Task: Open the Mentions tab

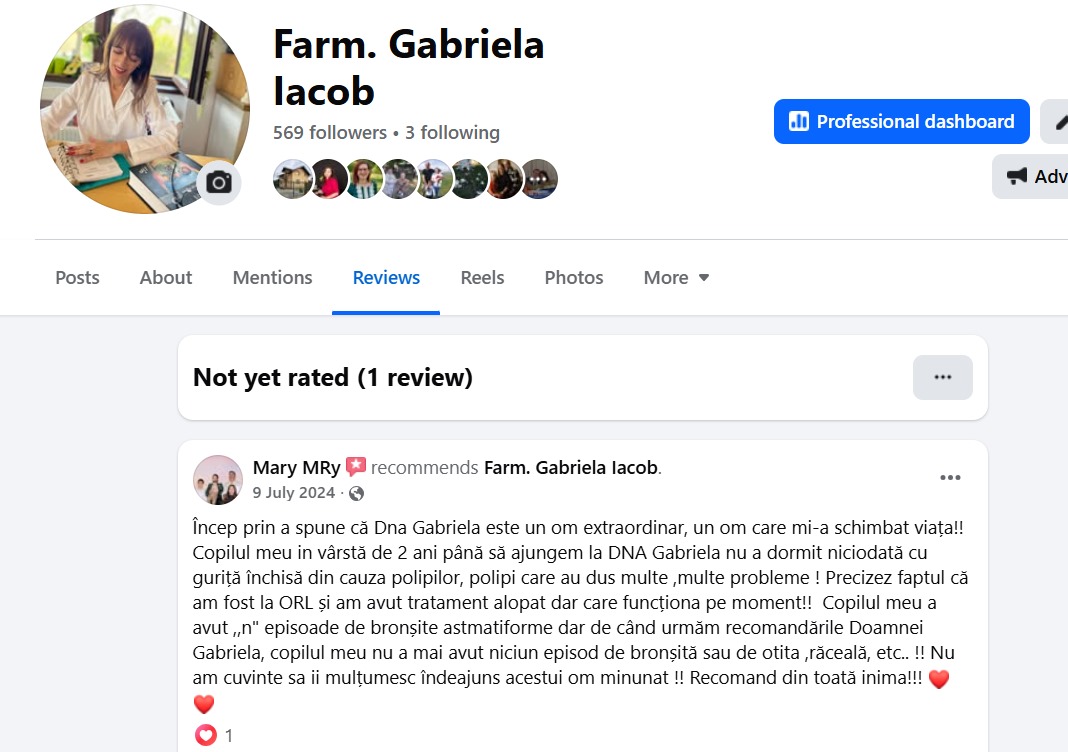Action: click(x=272, y=277)
